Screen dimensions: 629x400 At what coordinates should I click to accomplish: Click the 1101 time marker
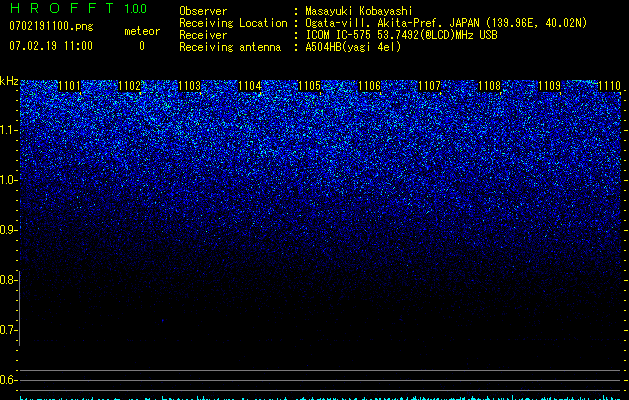(x=69, y=86)
